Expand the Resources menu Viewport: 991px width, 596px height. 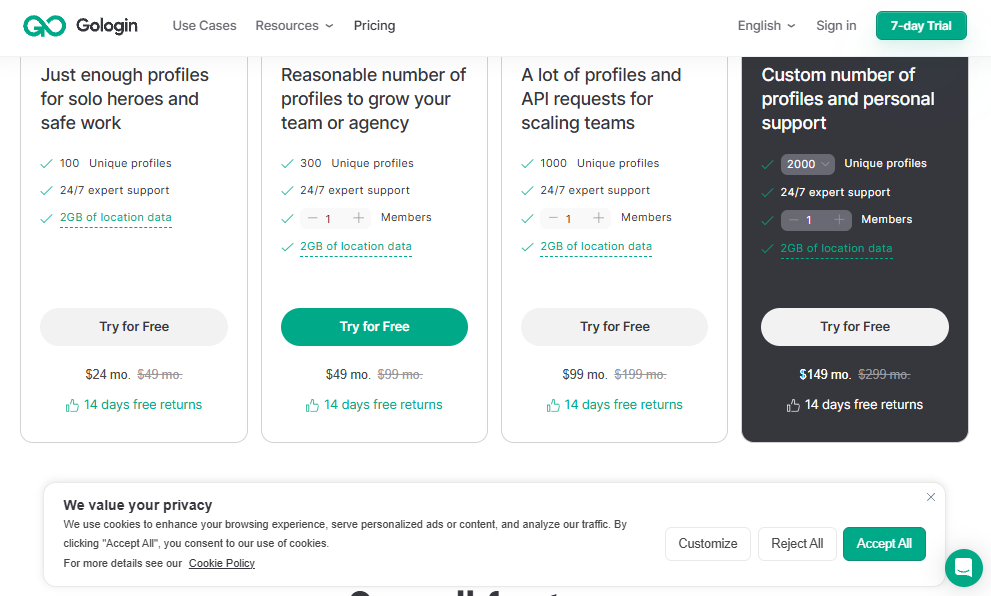coord(294,26)
